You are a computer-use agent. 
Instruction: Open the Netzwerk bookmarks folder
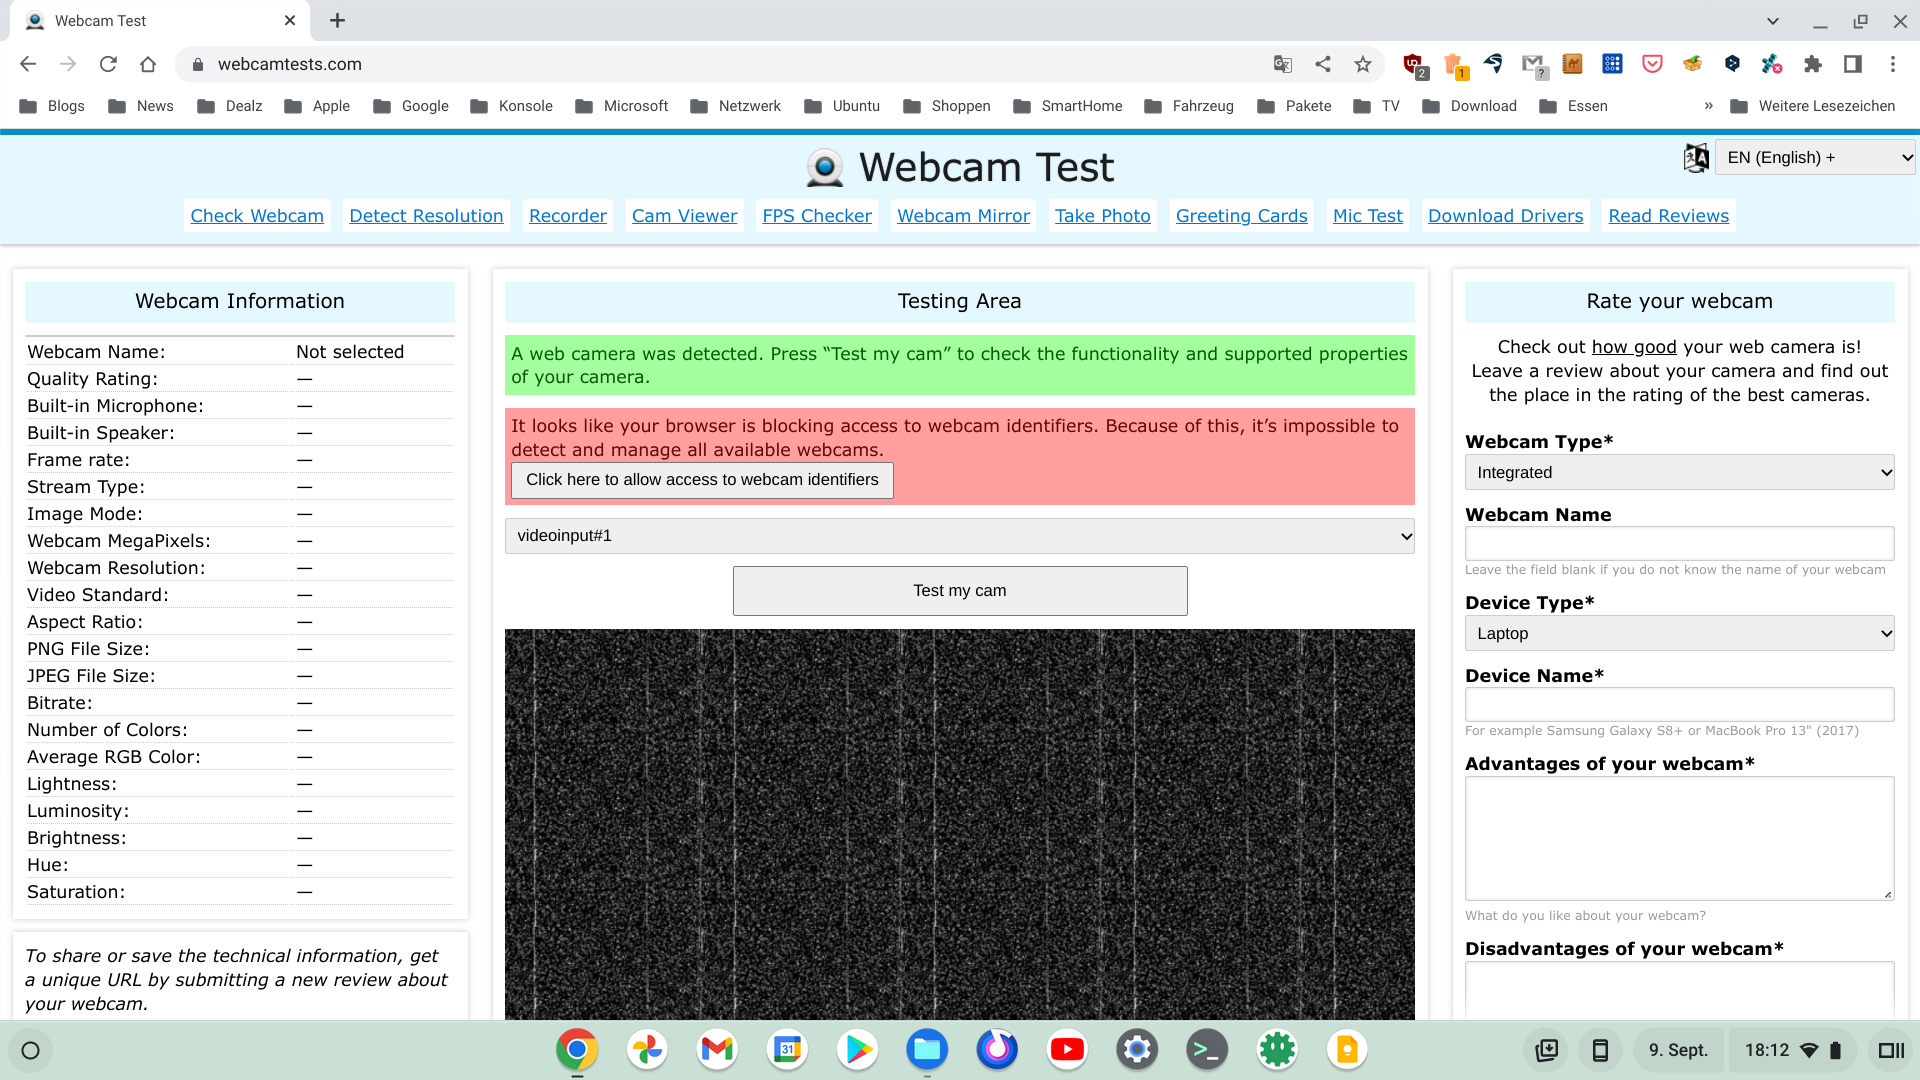(735, 106)
